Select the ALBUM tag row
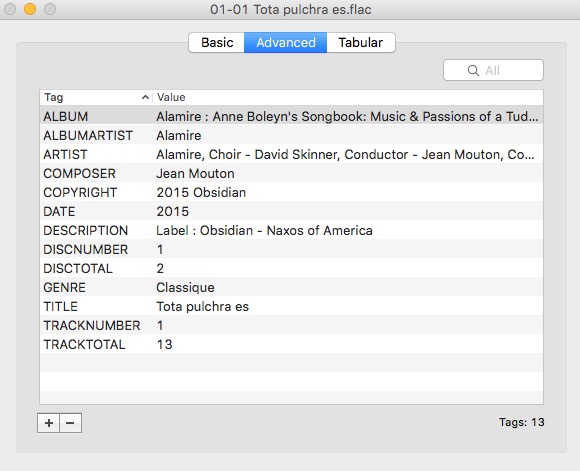 (291, 116)
